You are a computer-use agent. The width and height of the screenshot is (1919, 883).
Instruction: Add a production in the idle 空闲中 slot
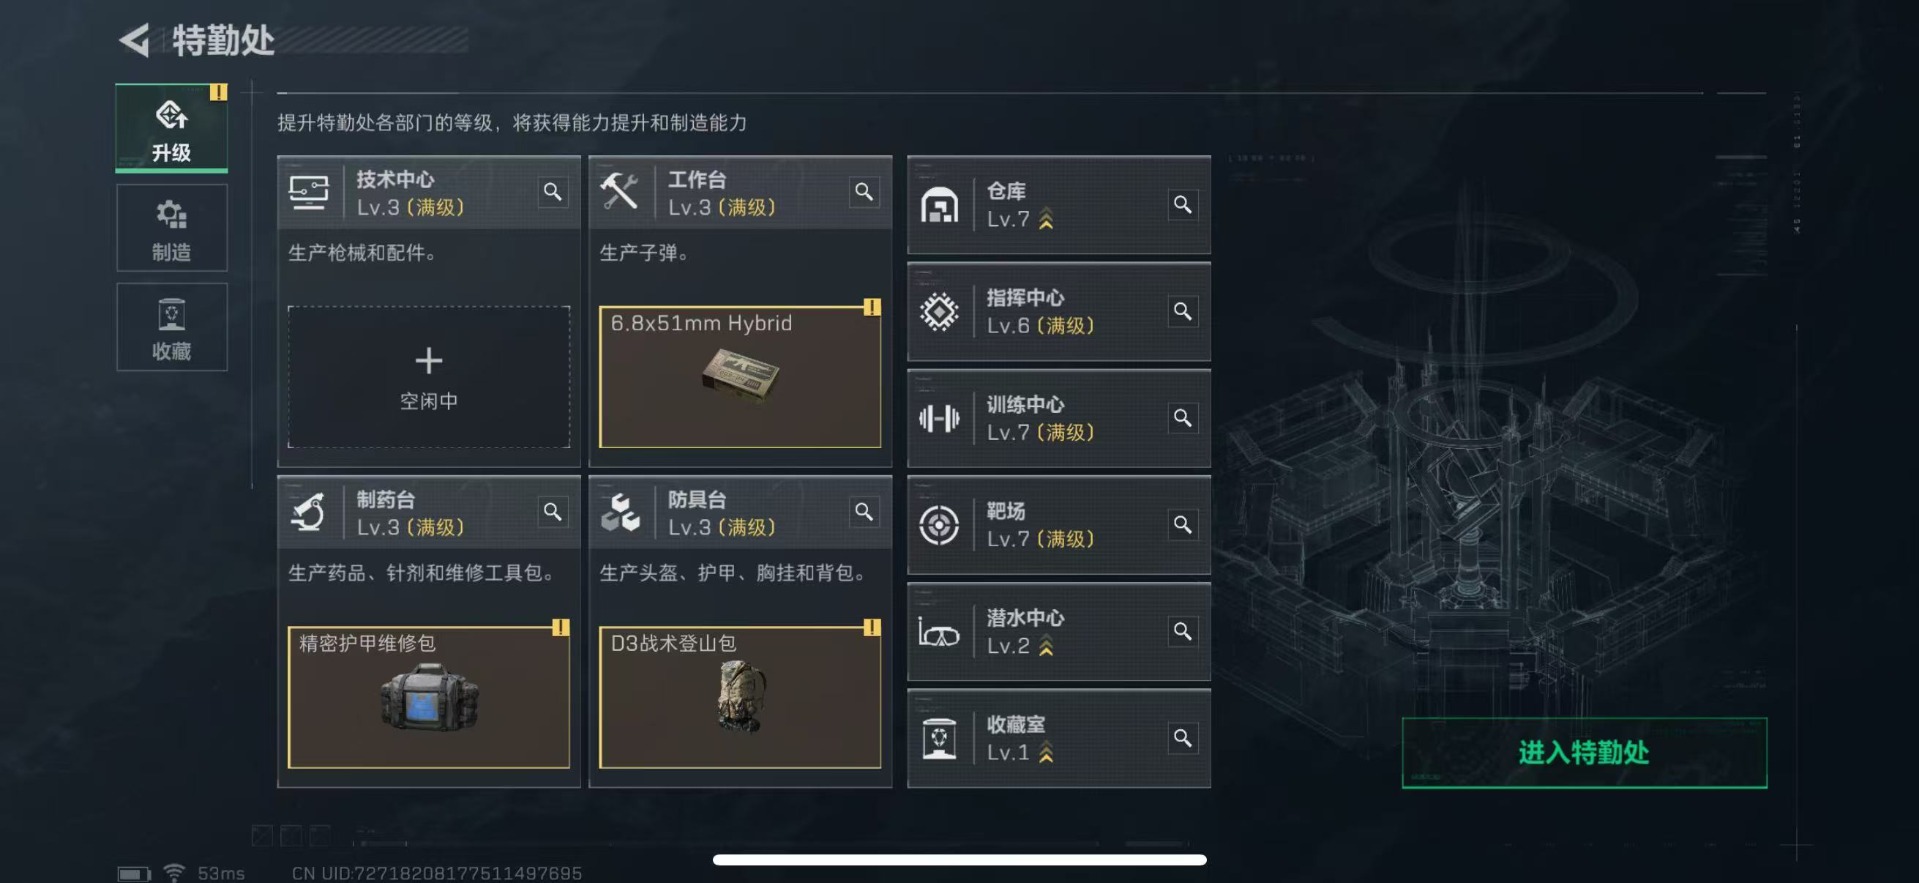[429, 377]
